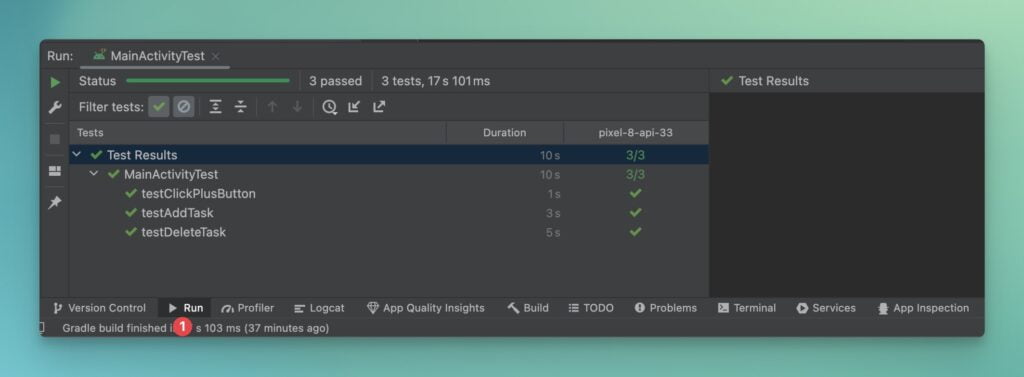Go to previous failed test arrow
This screenshot has width=1024, height=377.
272,107
